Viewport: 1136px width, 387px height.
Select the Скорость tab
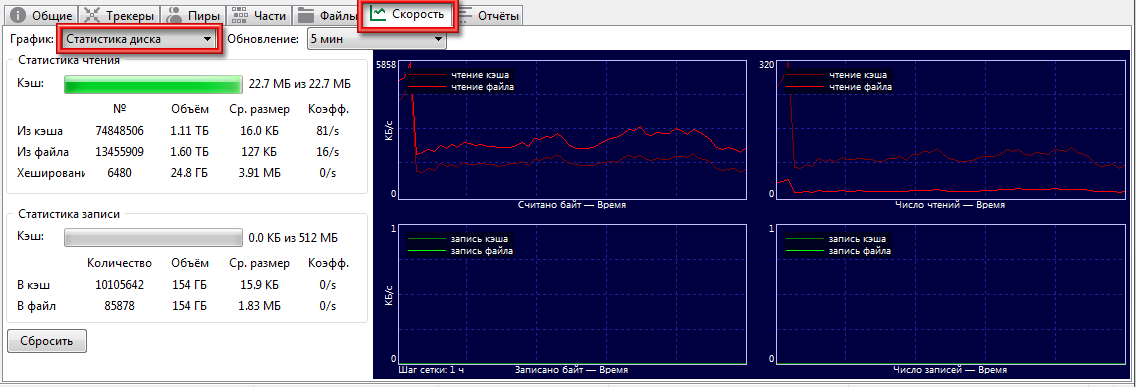[408, 14]
